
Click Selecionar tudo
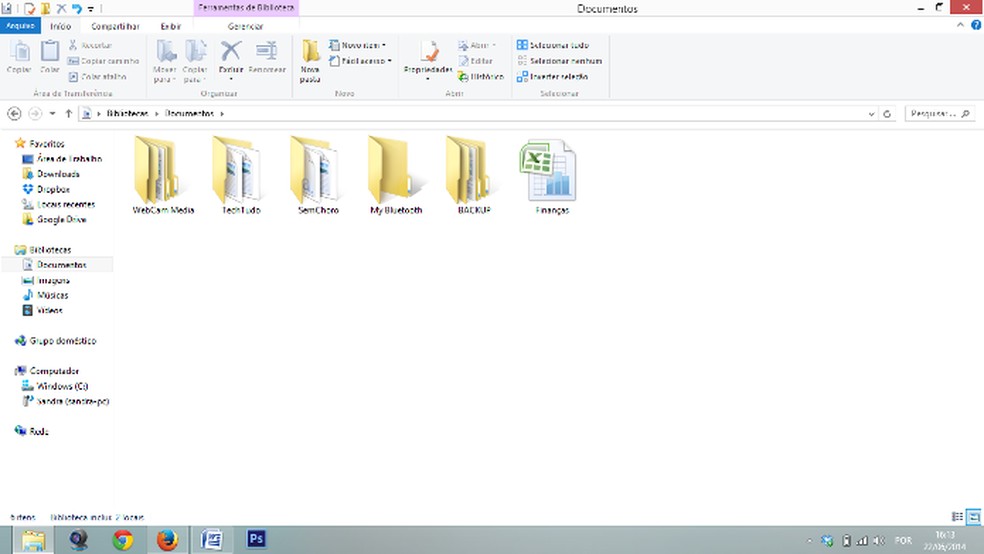(553, 45)
